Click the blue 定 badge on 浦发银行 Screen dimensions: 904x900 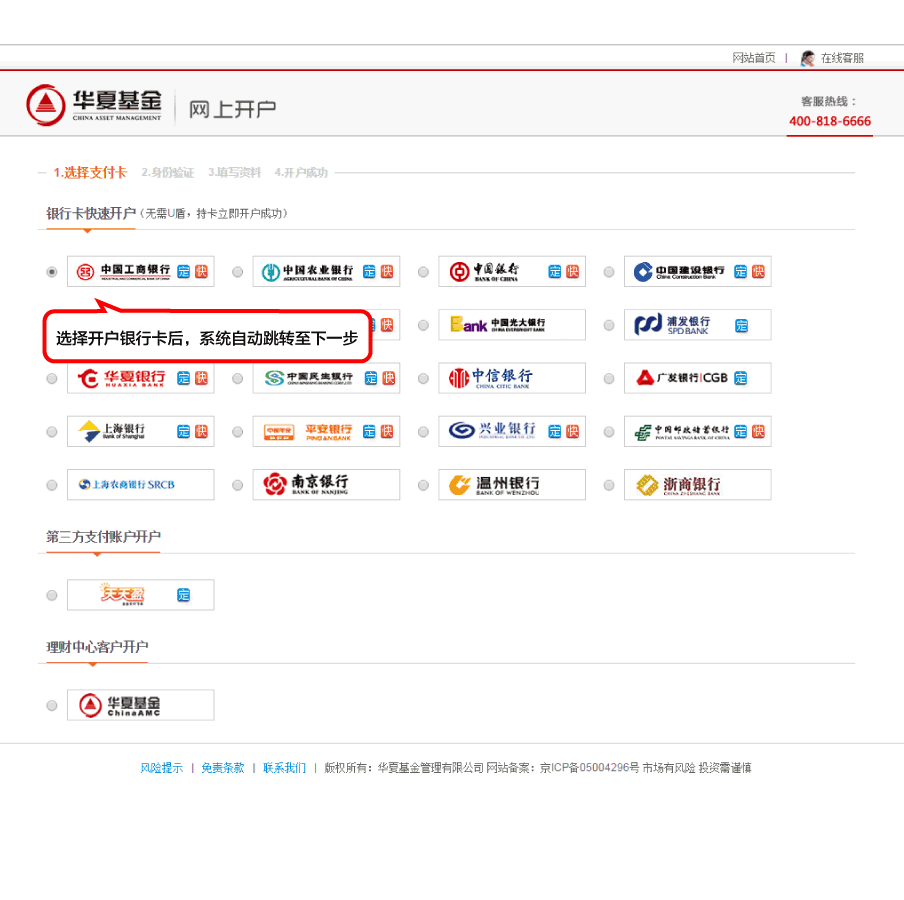[x=741, y=326]
